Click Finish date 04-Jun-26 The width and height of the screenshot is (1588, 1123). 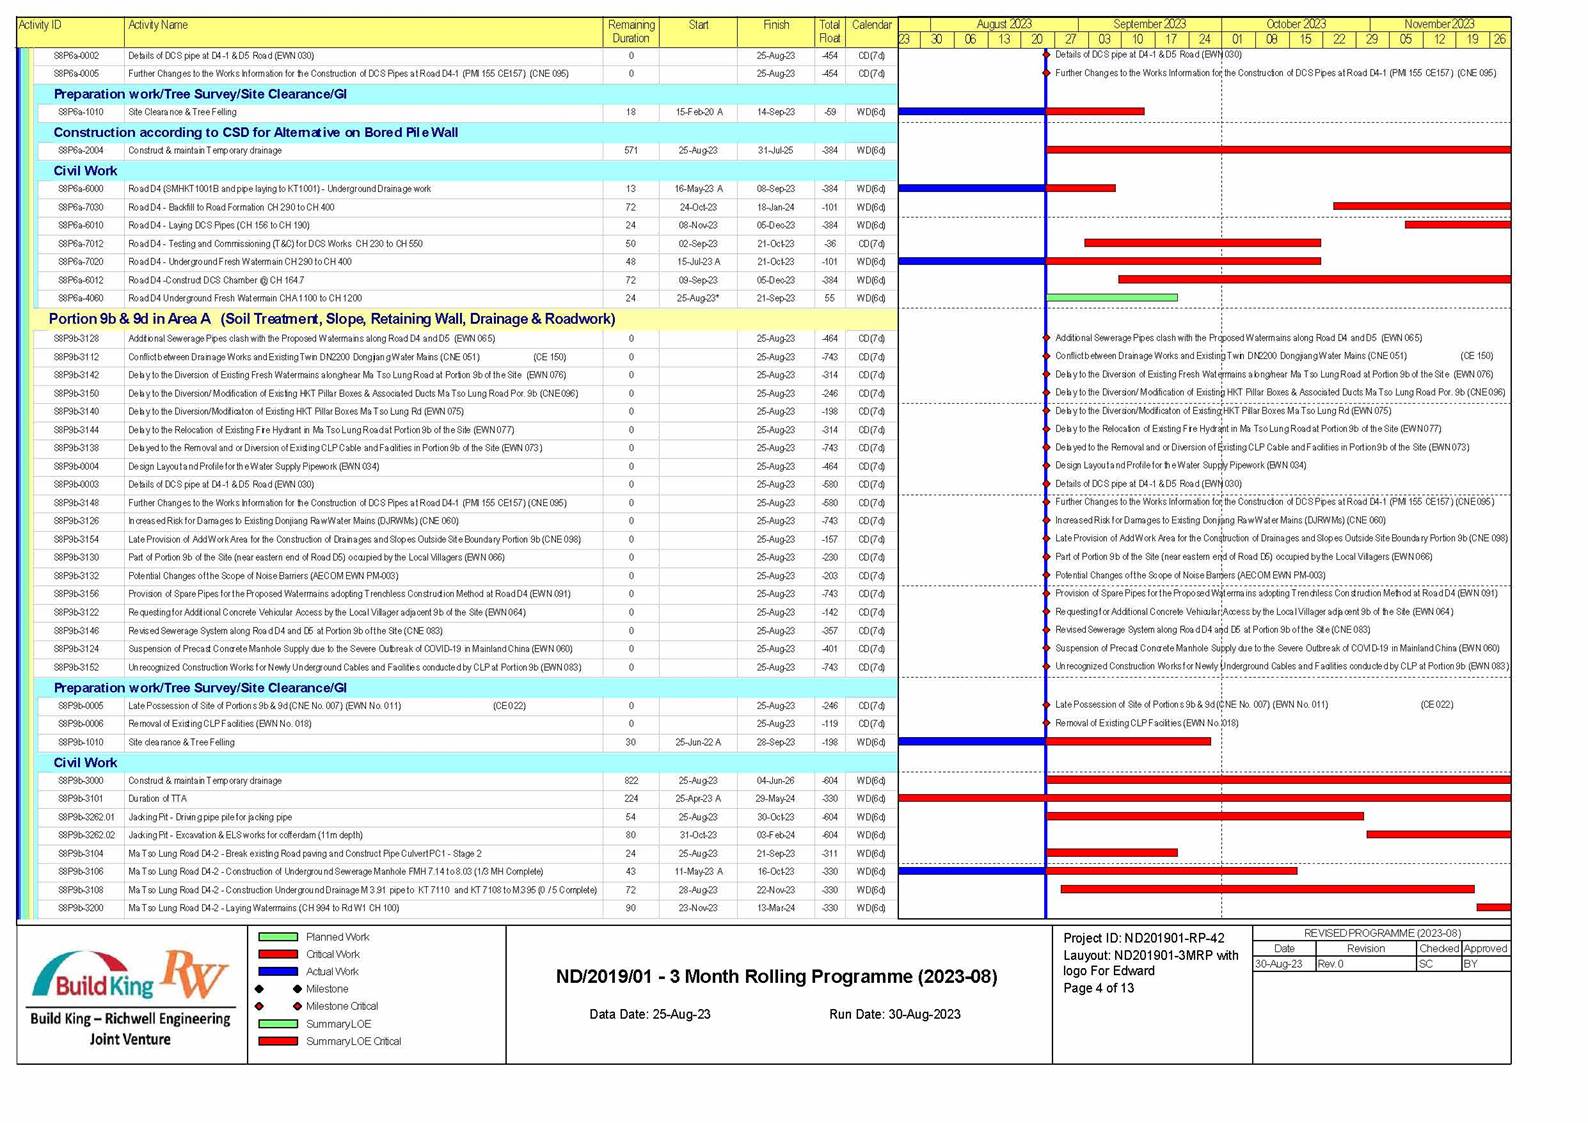[775, 781]
